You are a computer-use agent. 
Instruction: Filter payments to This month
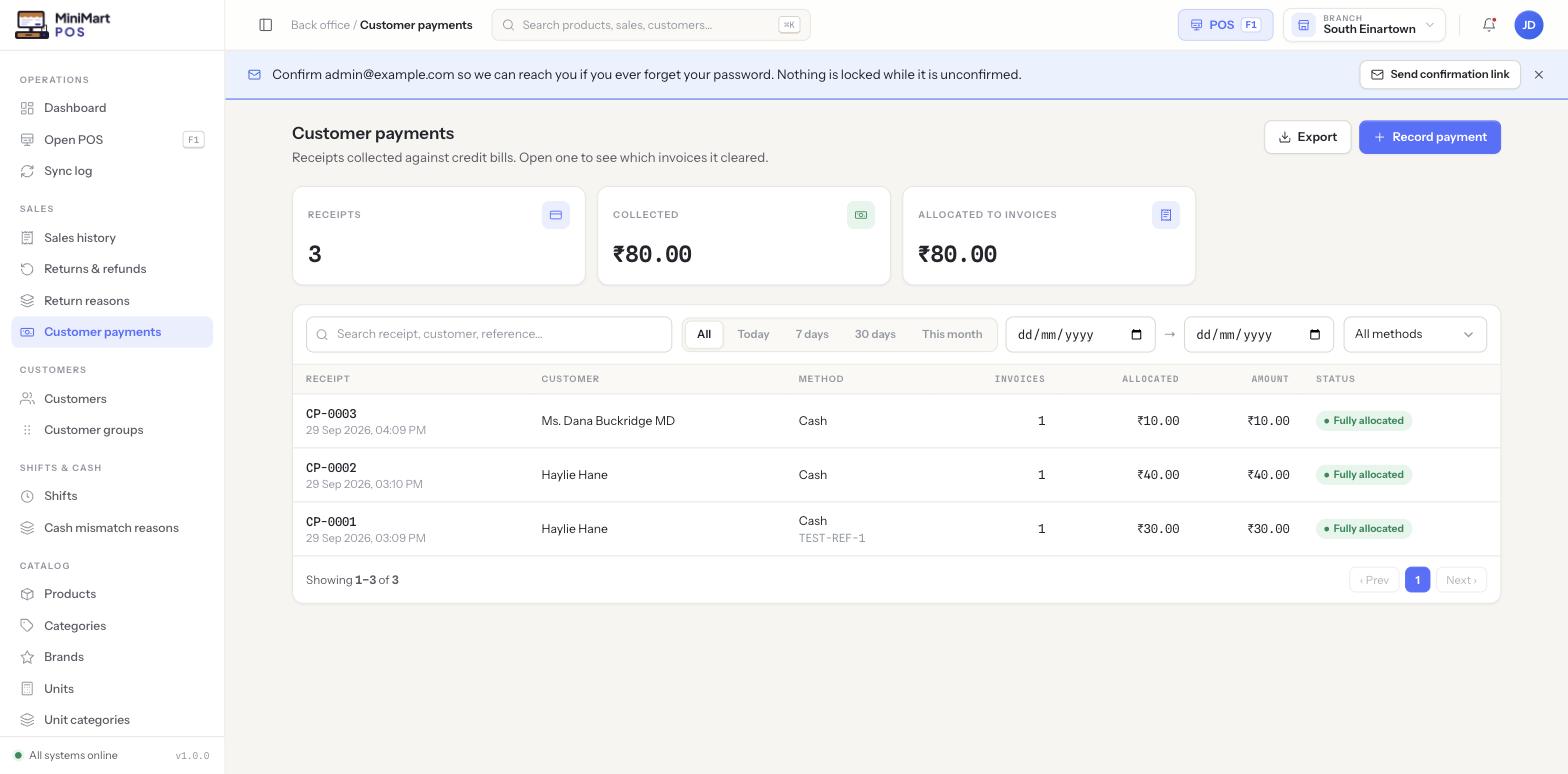[952, 335]
